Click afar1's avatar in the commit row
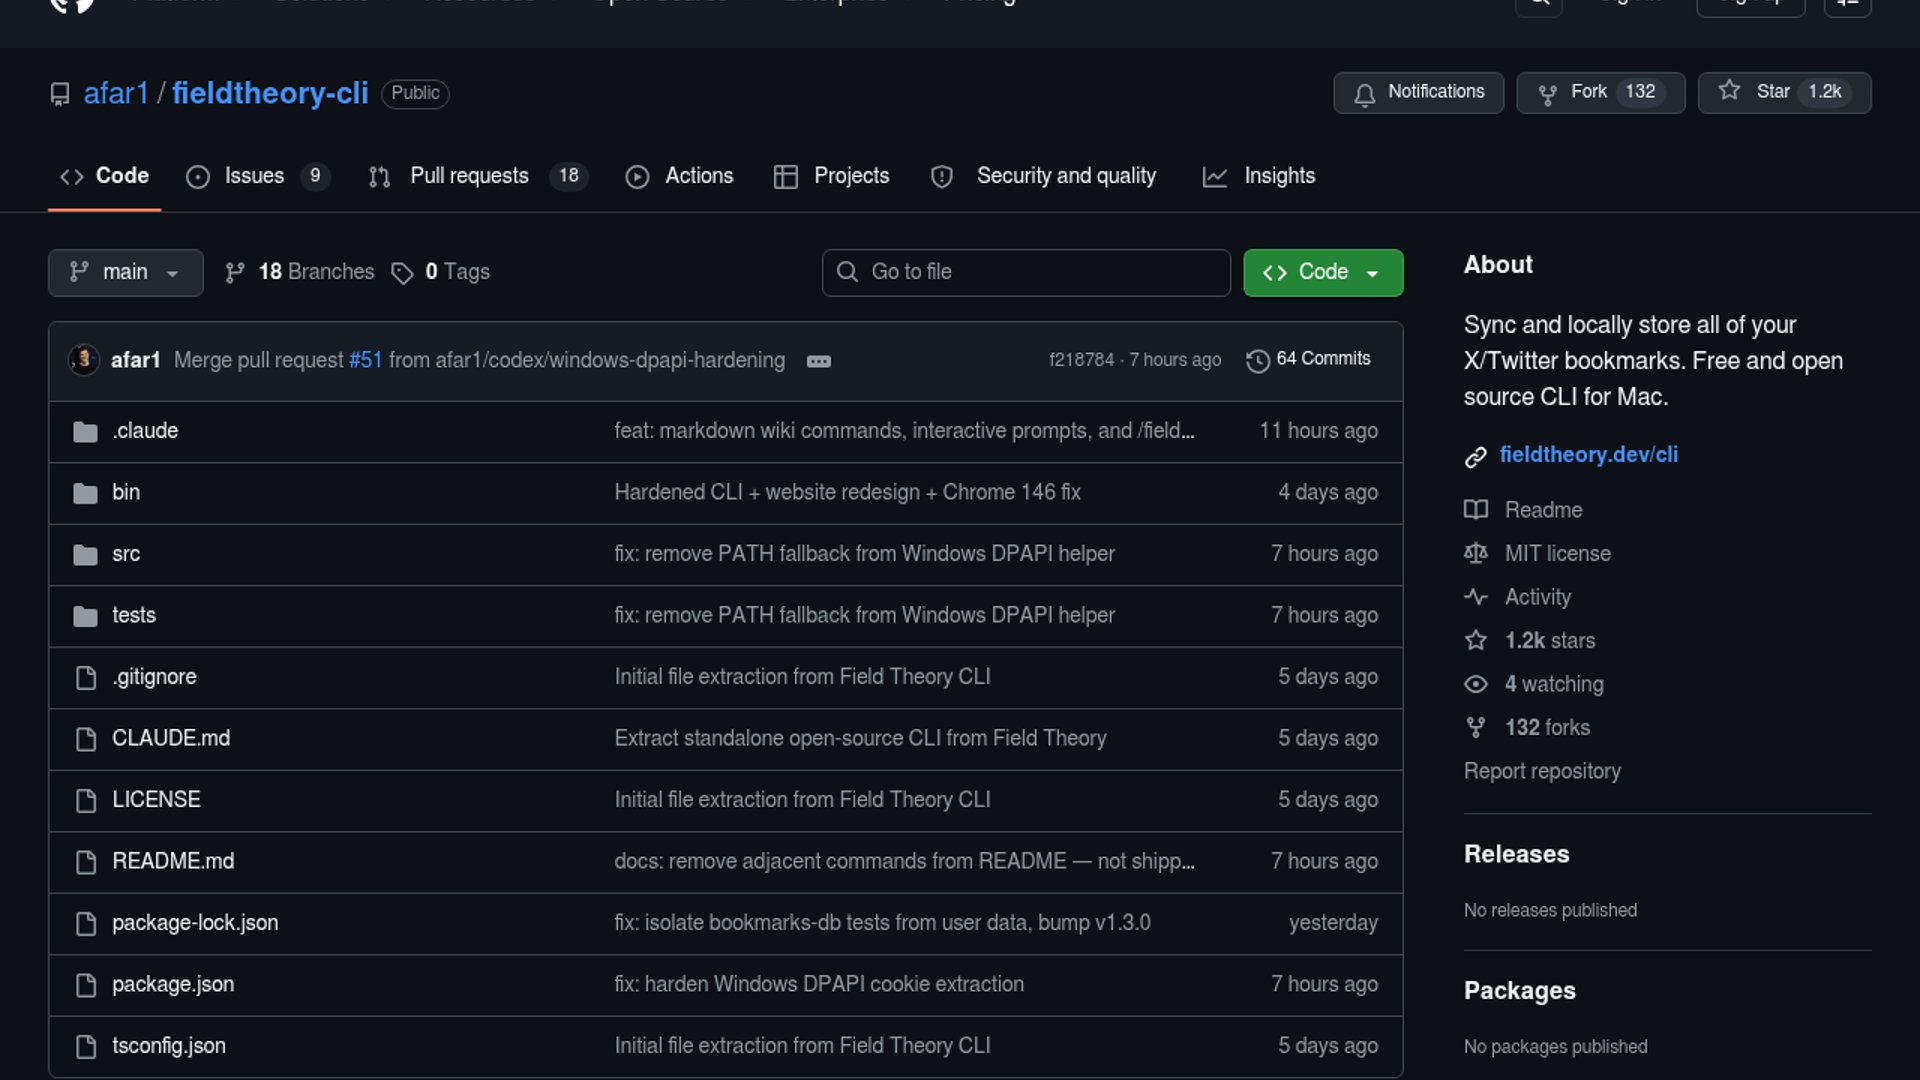The image size is (1920, 1080). click(84, 359)
